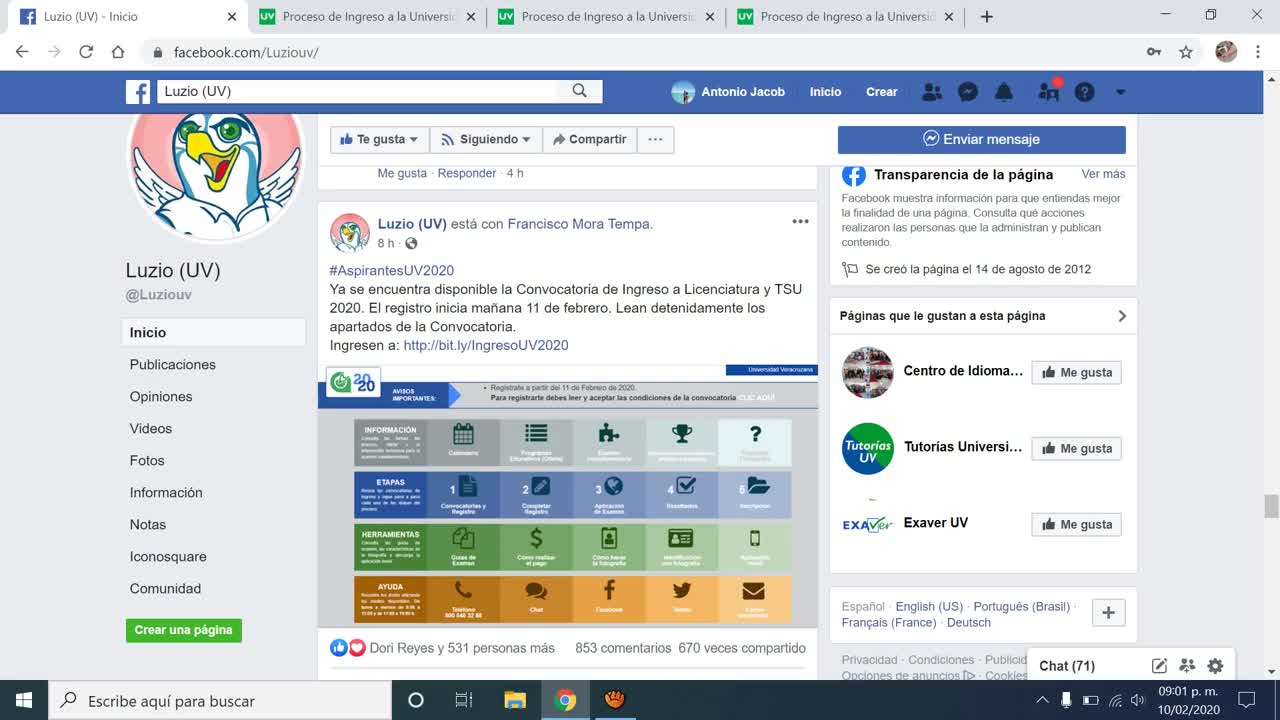Switch to the second Proceso de Ingreso tab
Screen dimensions: 1280x720
click(606, 16)
